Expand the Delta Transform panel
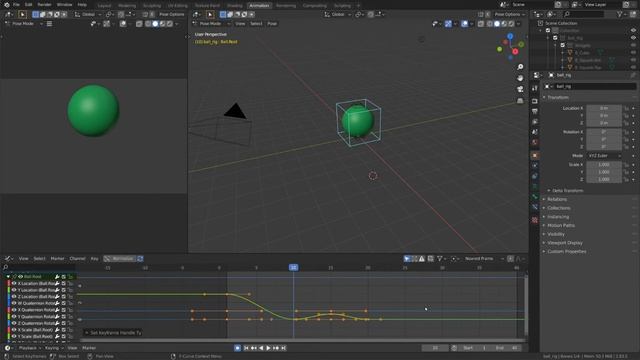This screenshot has width=640, height=360. click(x=567, y=191)
